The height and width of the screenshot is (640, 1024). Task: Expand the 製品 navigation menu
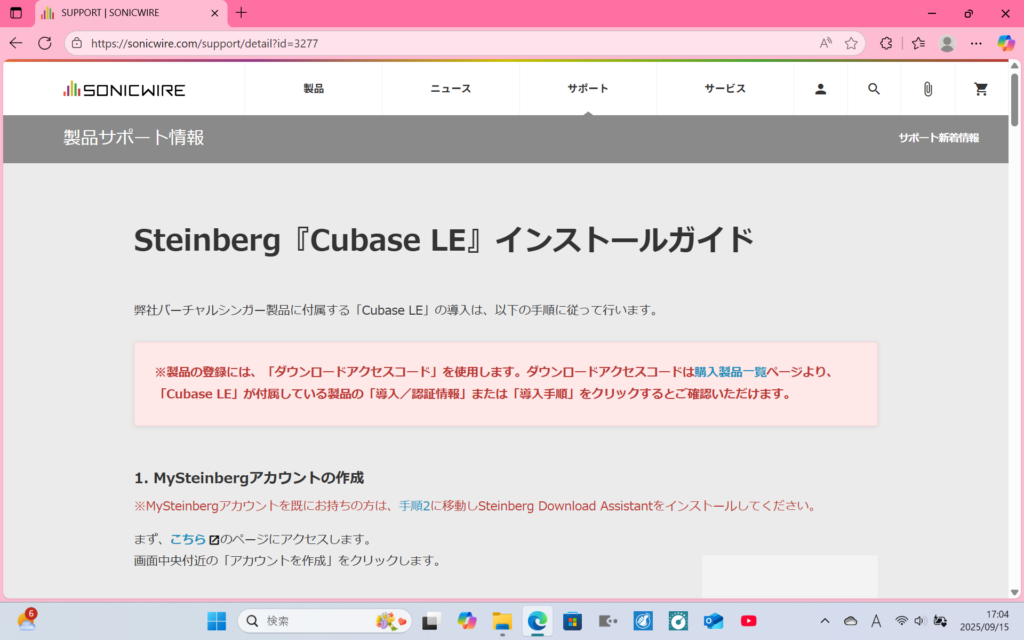tap(313, 89)
